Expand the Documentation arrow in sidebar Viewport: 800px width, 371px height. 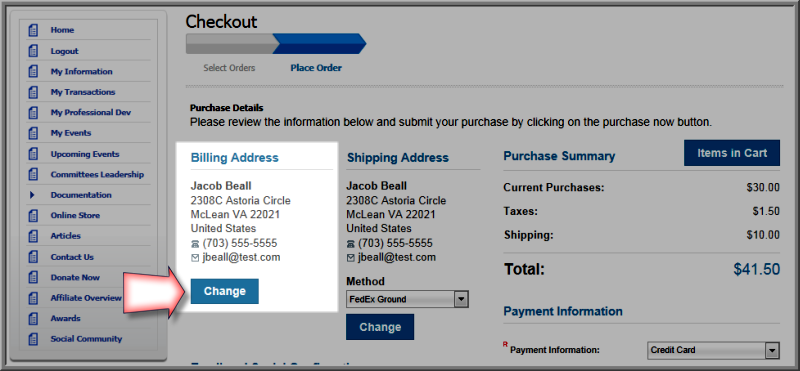(x=32, y=195)
